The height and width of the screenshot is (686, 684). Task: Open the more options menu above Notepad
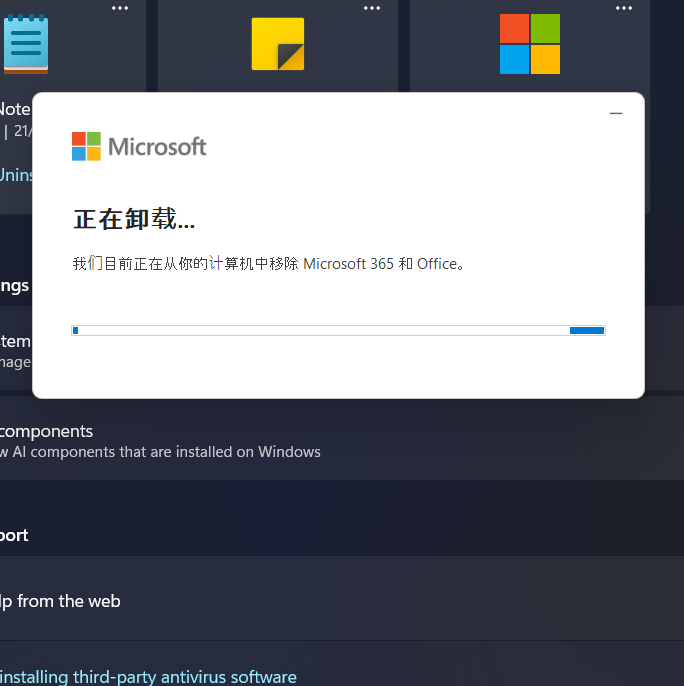(x=120, y=8)
